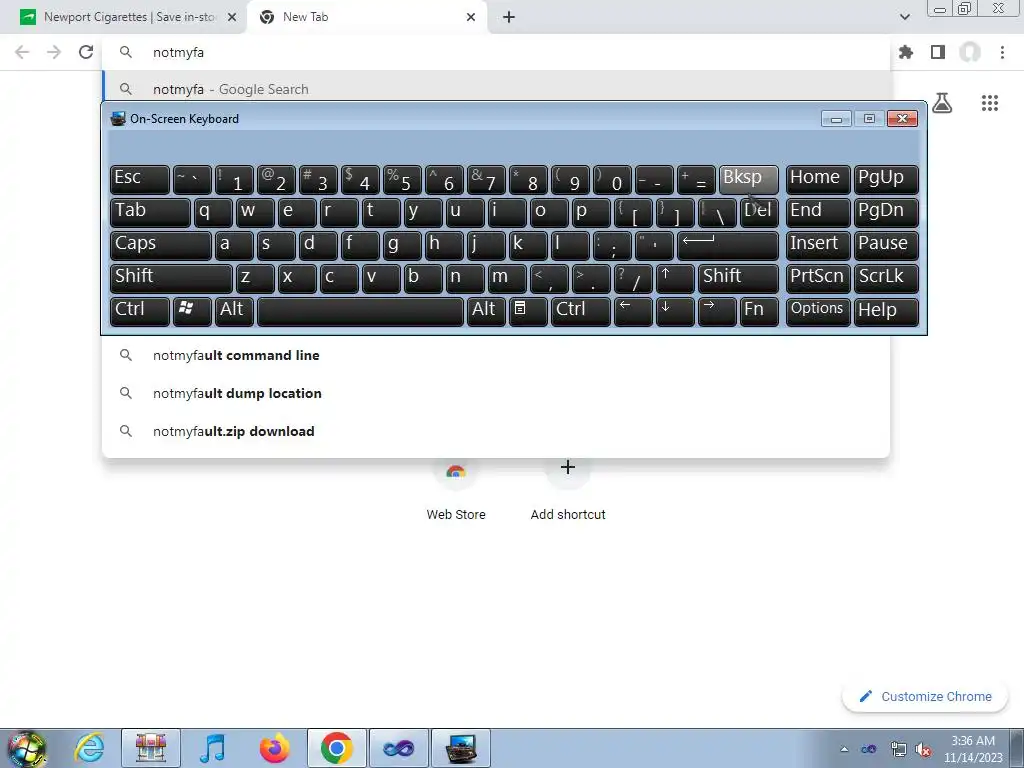
Task: Click the Esc key on On-Screen Keyboard
Action: [140, 179]
